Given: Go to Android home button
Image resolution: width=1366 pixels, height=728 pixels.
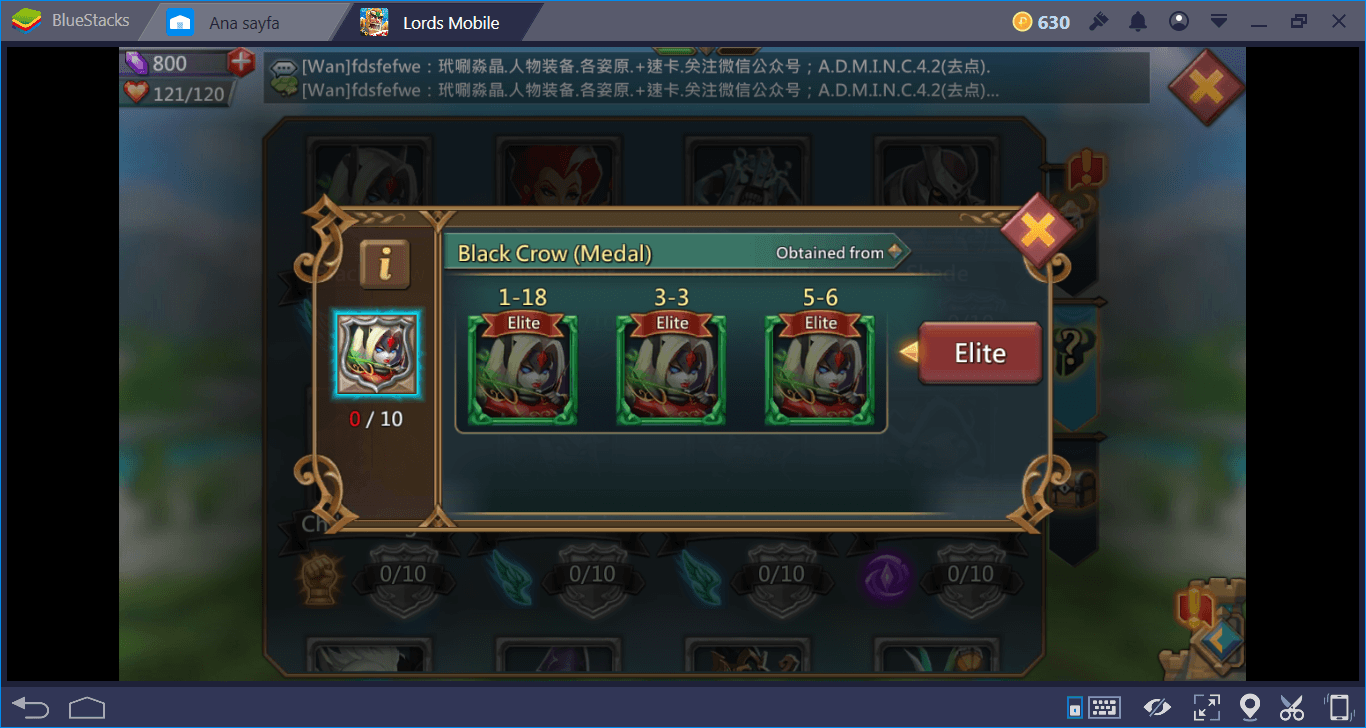Looking at the screenshot, I should pyautogui.click(x=87, y=707).
